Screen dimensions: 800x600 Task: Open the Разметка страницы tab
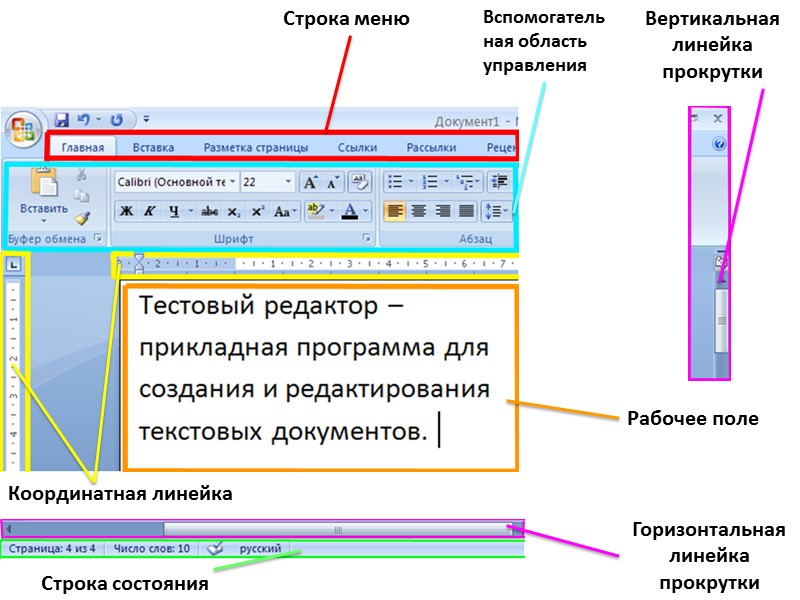(x=256, y=147)
